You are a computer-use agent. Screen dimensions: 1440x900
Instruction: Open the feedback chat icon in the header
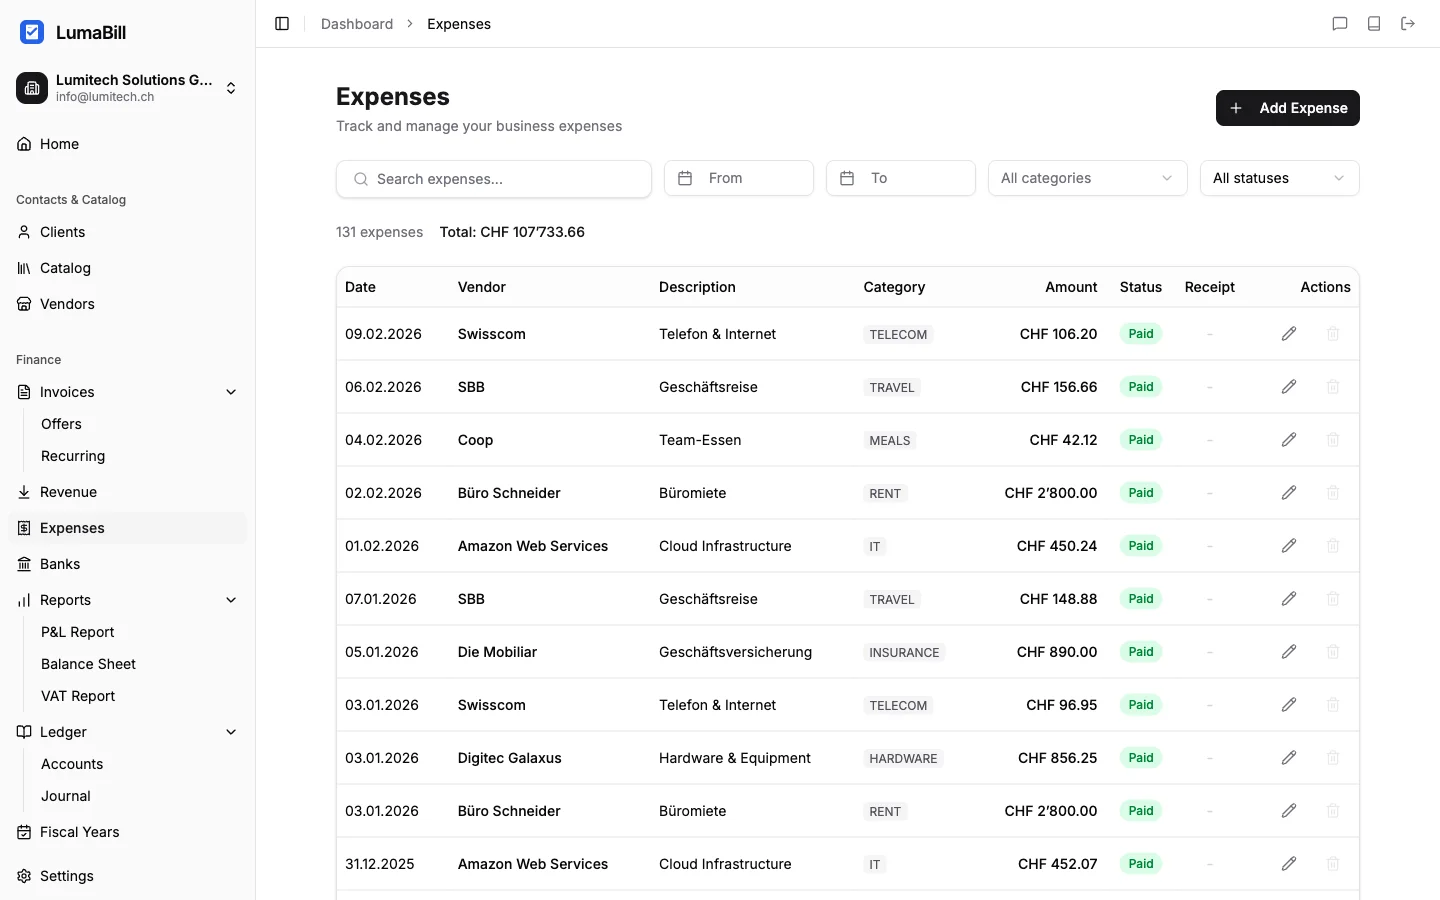[1340, 23]
